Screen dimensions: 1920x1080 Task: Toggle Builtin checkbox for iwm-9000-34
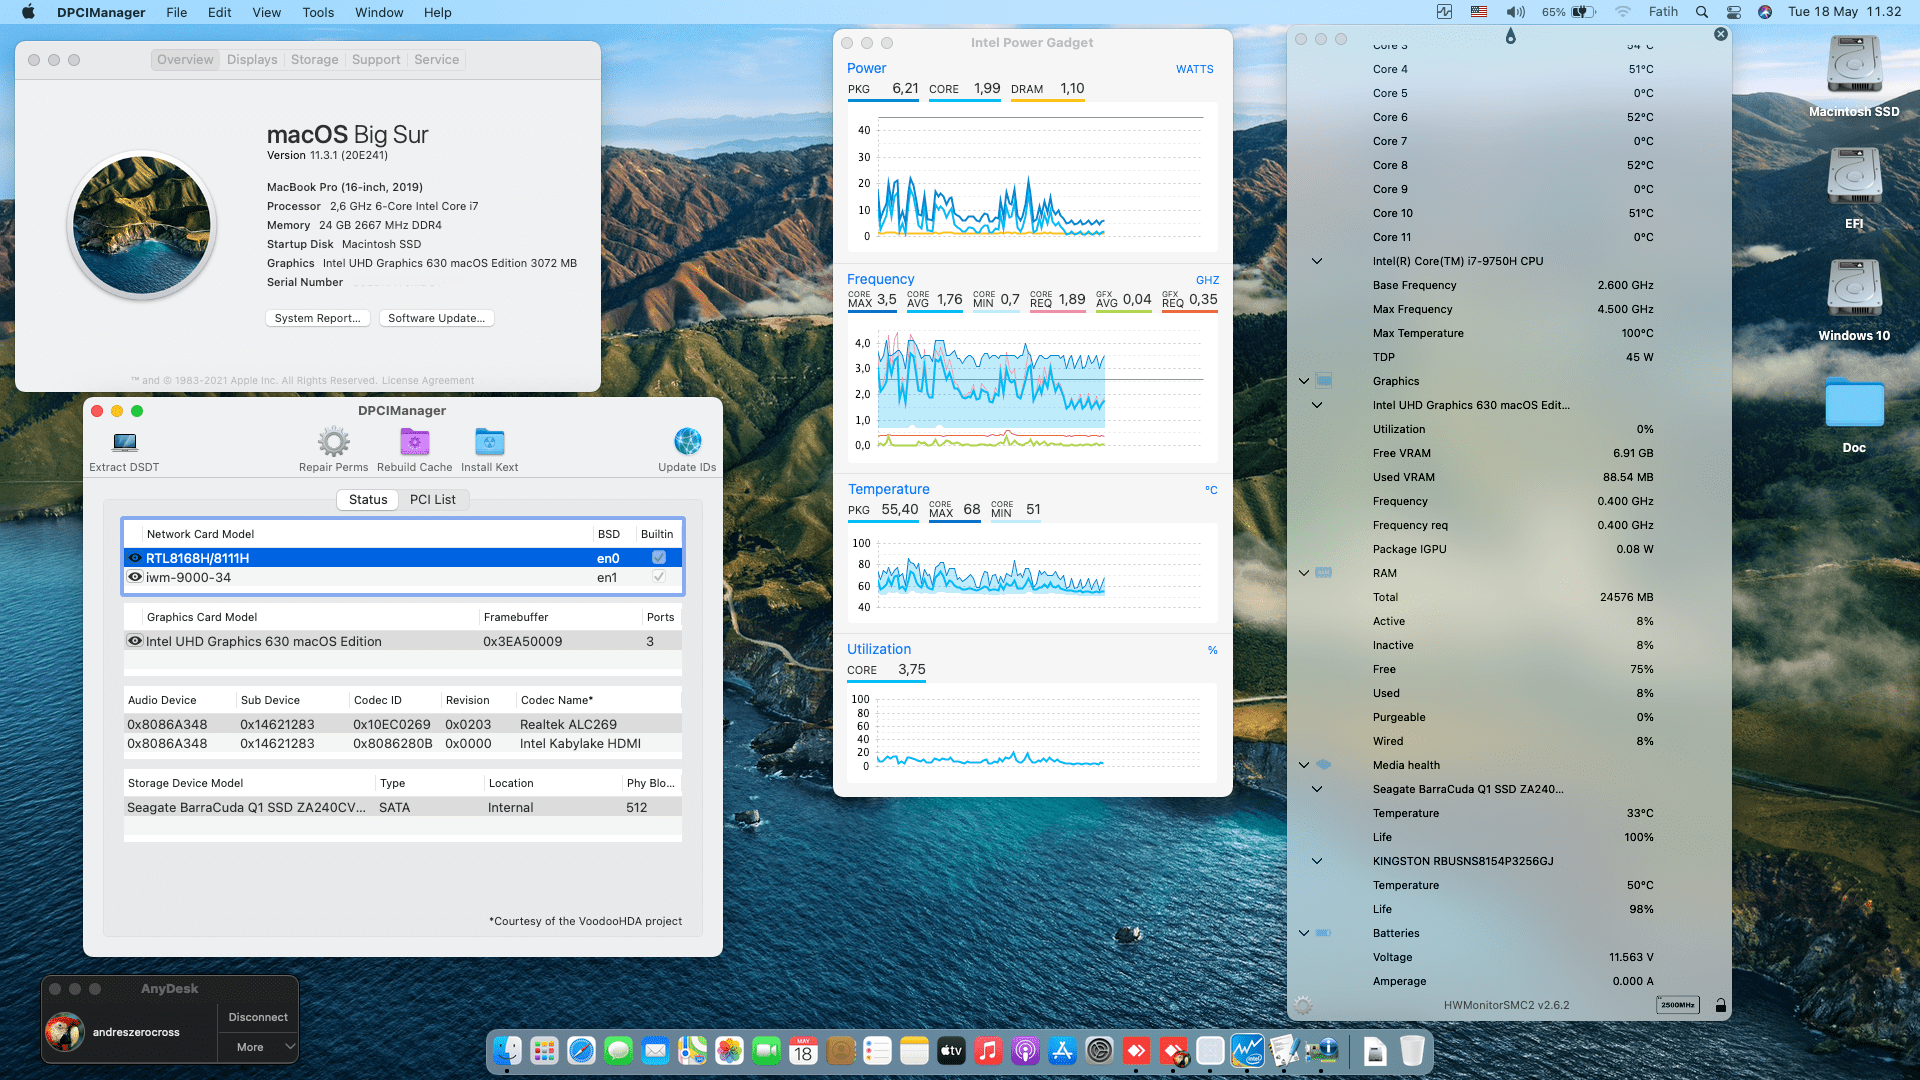click(x=658, y=577)
